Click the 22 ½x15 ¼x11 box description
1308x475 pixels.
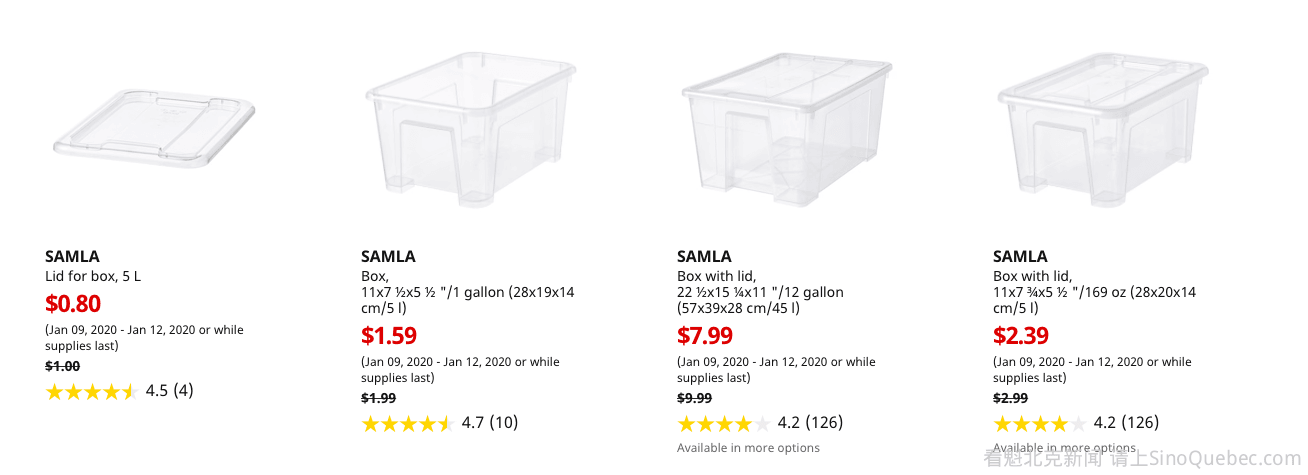coord(760,292)
